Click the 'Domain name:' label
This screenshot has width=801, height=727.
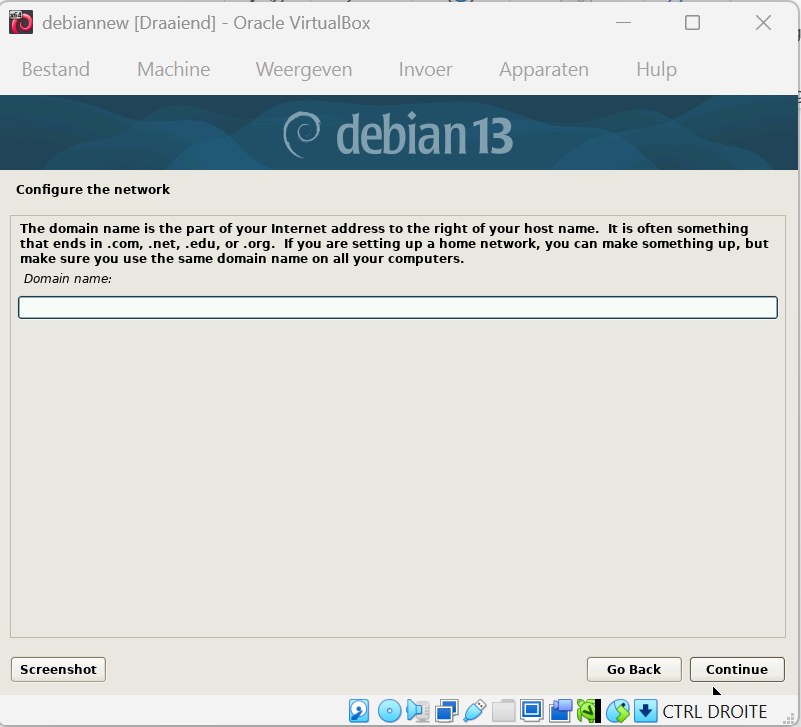coord(68,278)
